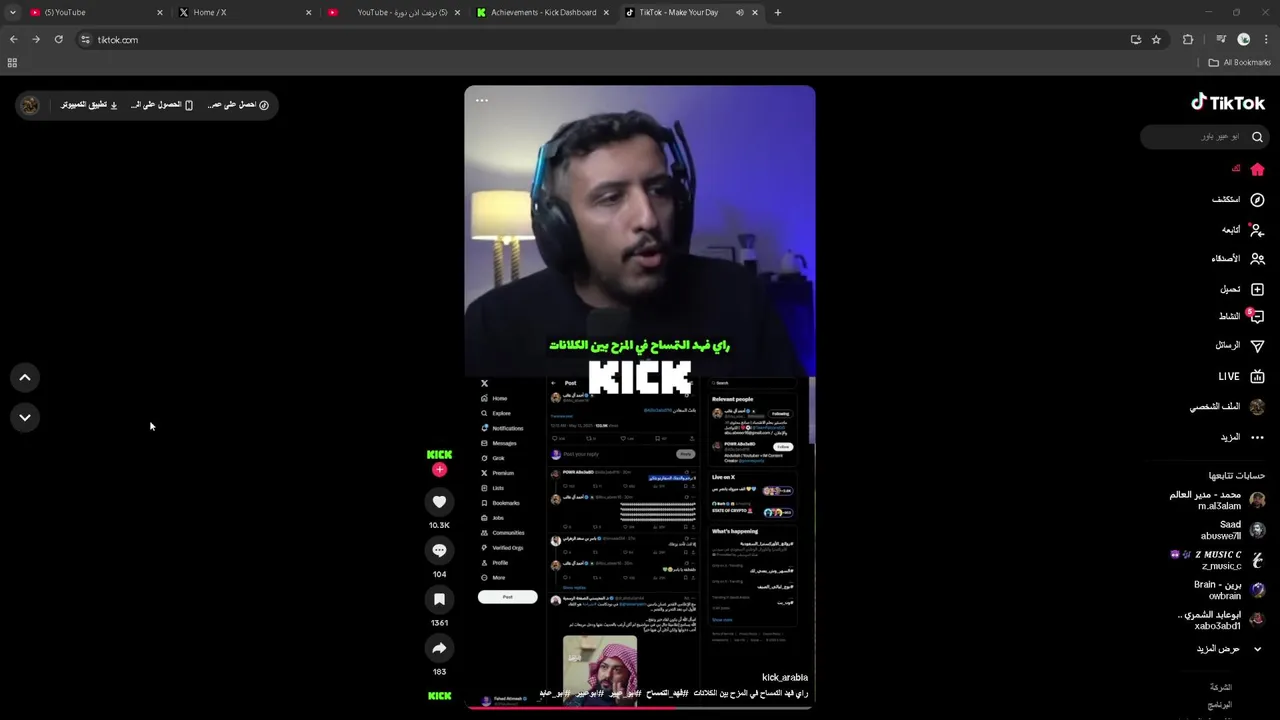
Task: Switch to the second YouTube tab
Action: point(394,12)
